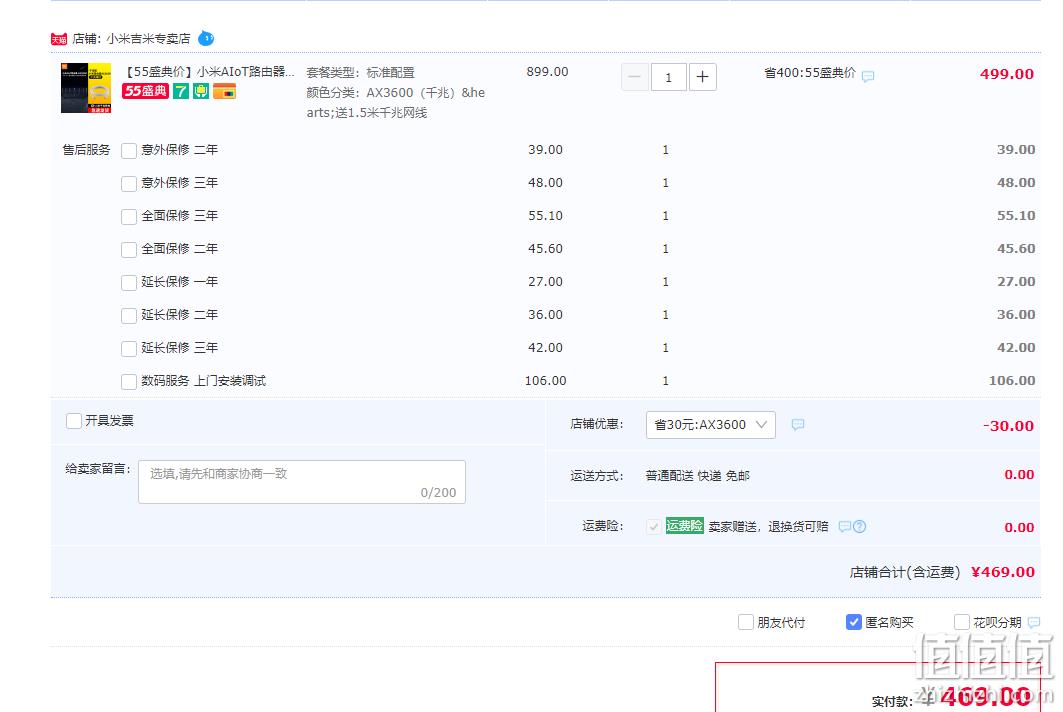Click the question mark help icon for 运费险
The image size is (1063, 712).
click(x=860, y=526)
